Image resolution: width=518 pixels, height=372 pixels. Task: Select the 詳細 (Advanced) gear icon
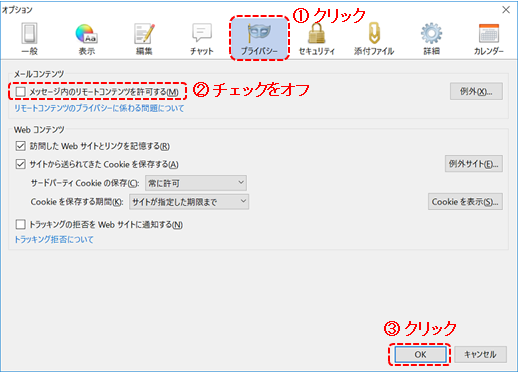[431, 38]
